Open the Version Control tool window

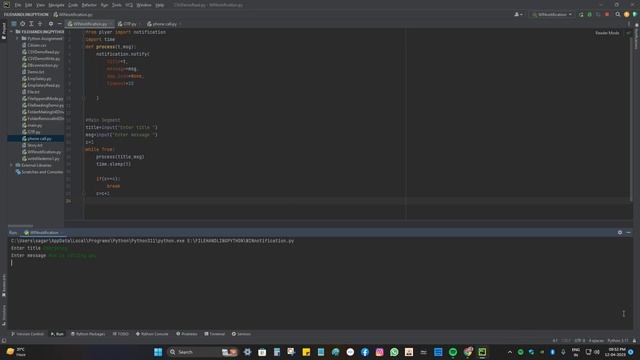[x=27, y=334]
